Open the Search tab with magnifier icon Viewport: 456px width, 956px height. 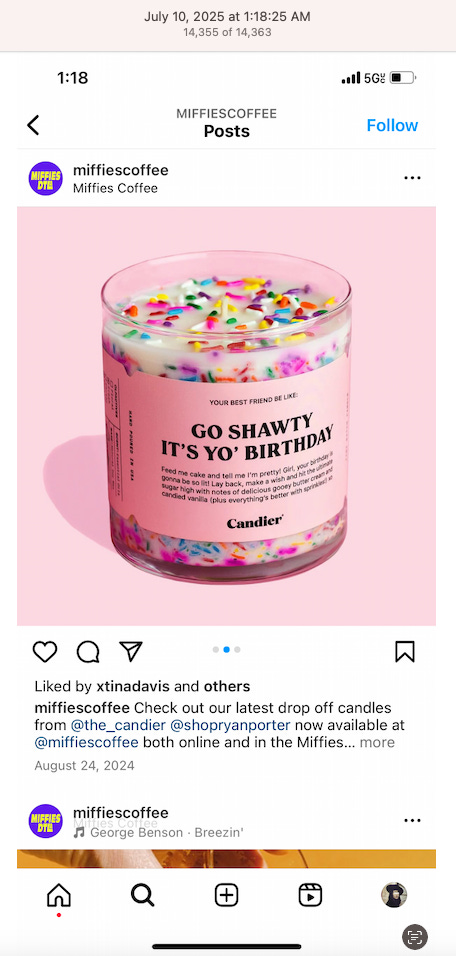[x=143, y=895]
